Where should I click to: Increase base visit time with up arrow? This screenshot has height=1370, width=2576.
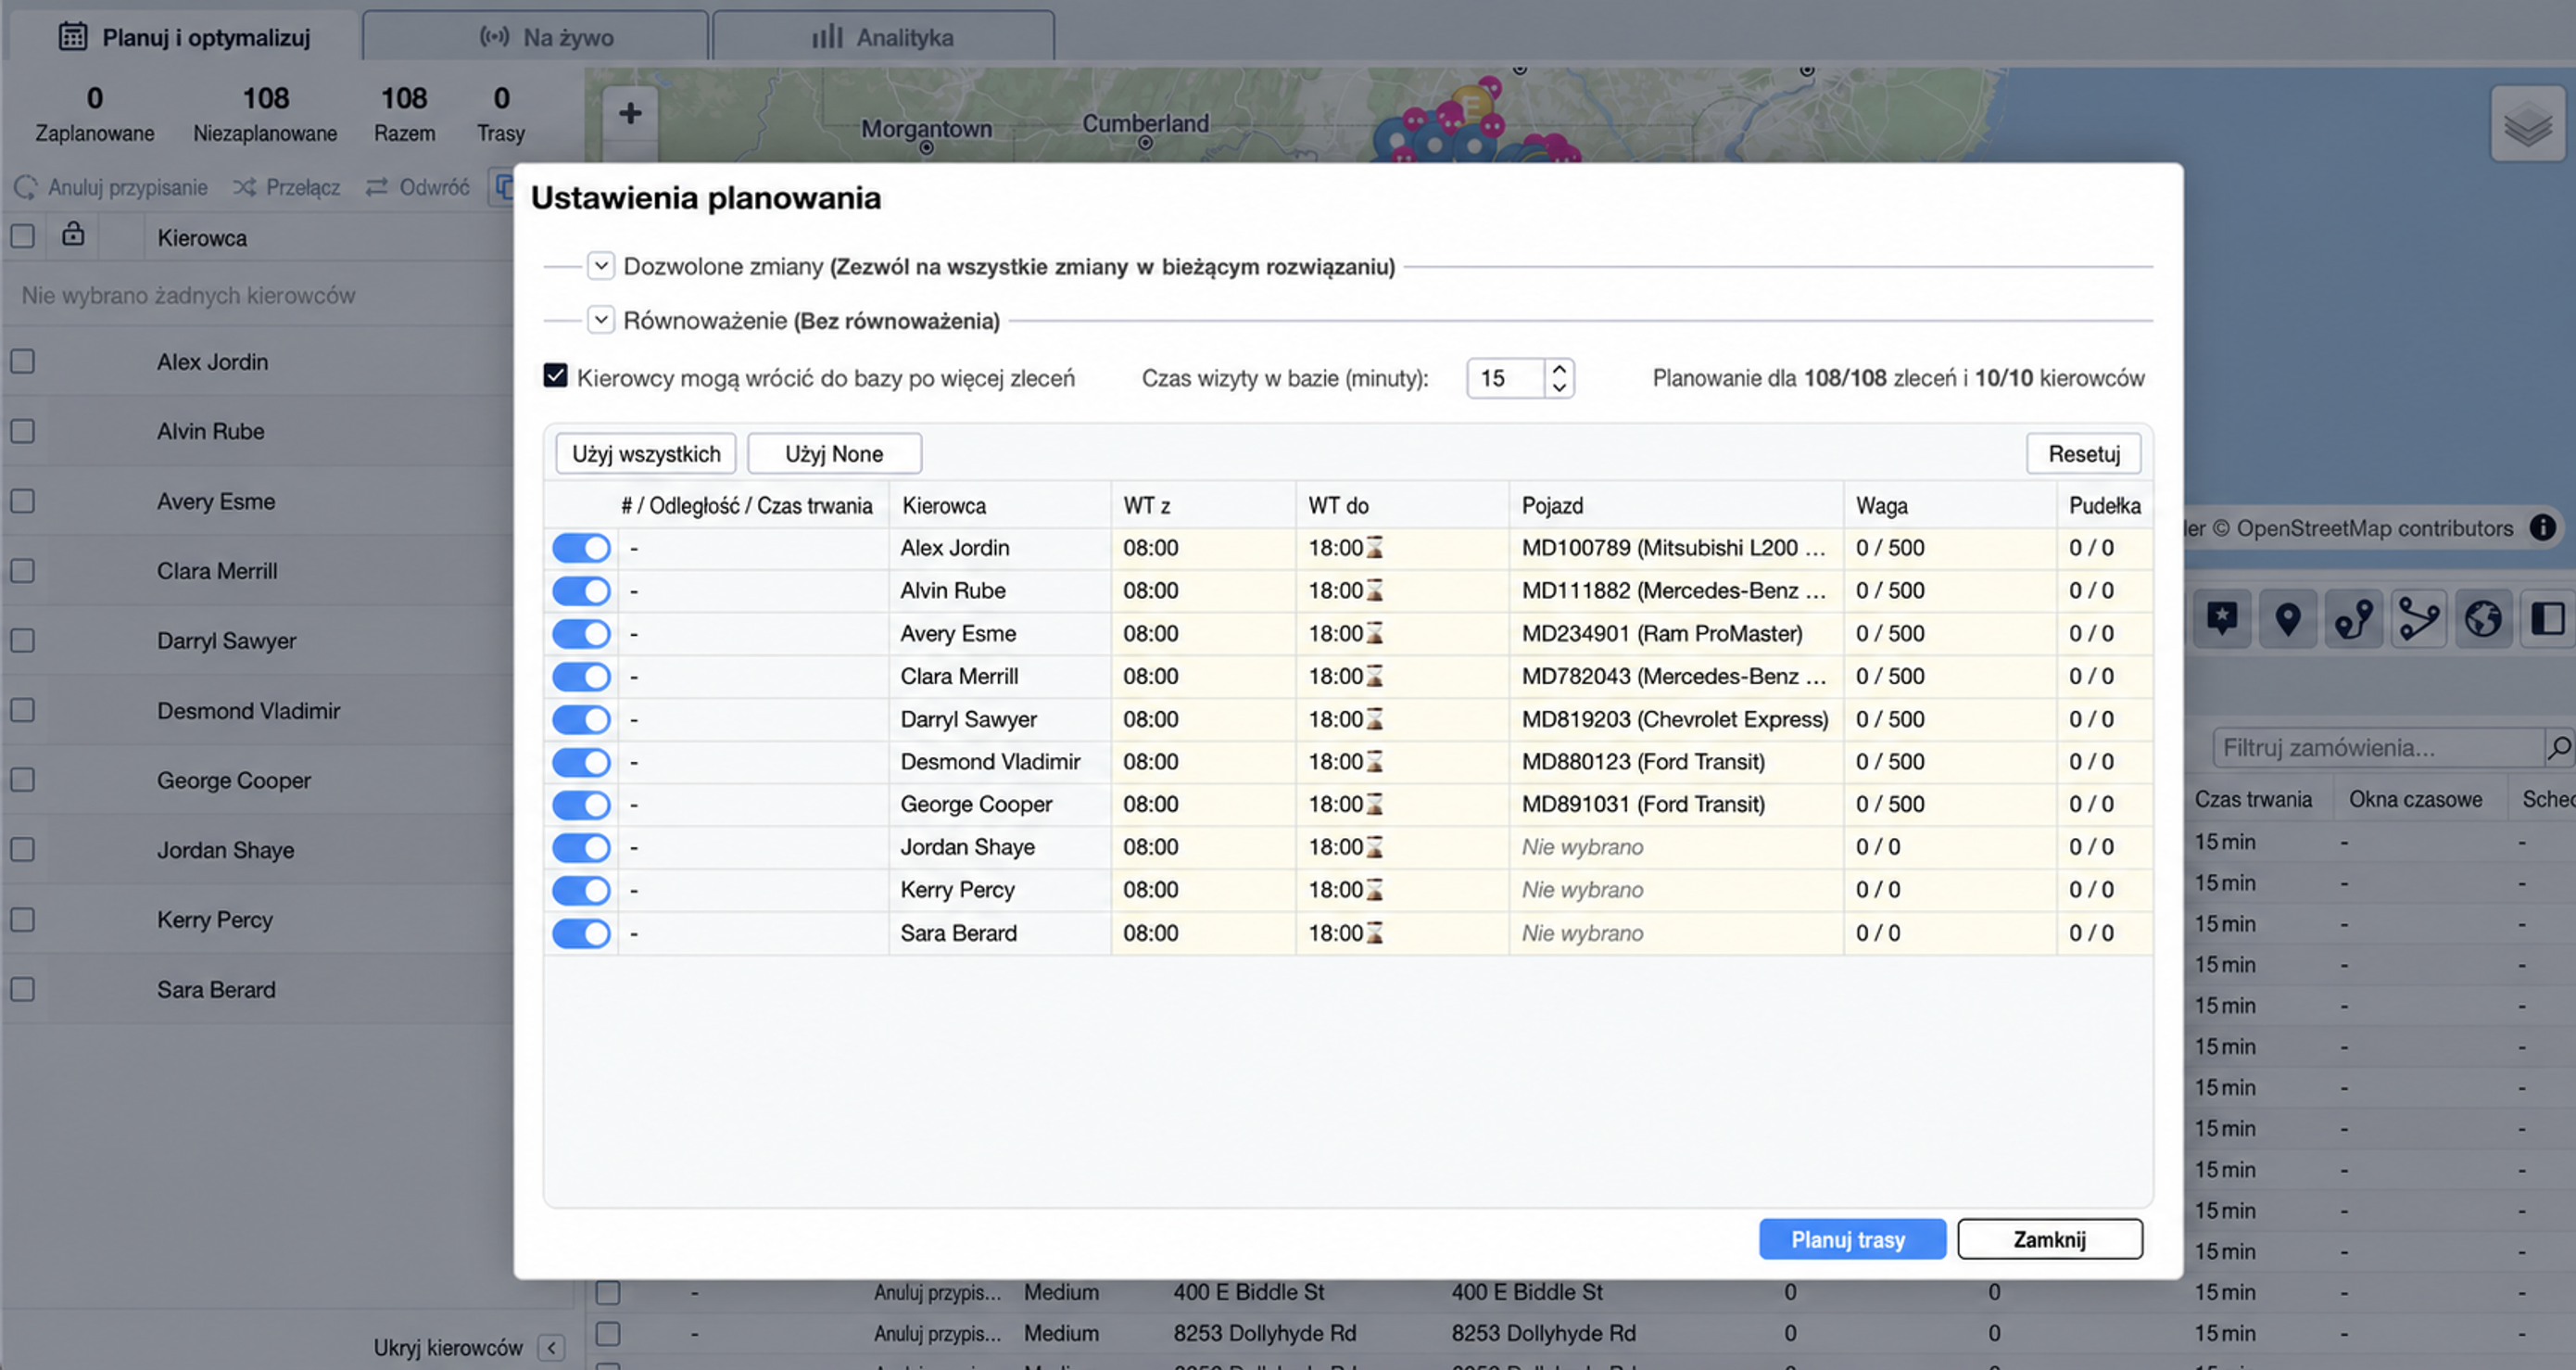(1559, 369)
